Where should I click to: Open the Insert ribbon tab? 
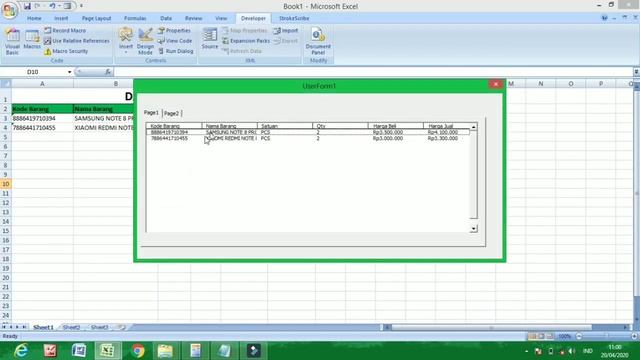[x=61, y=18]
